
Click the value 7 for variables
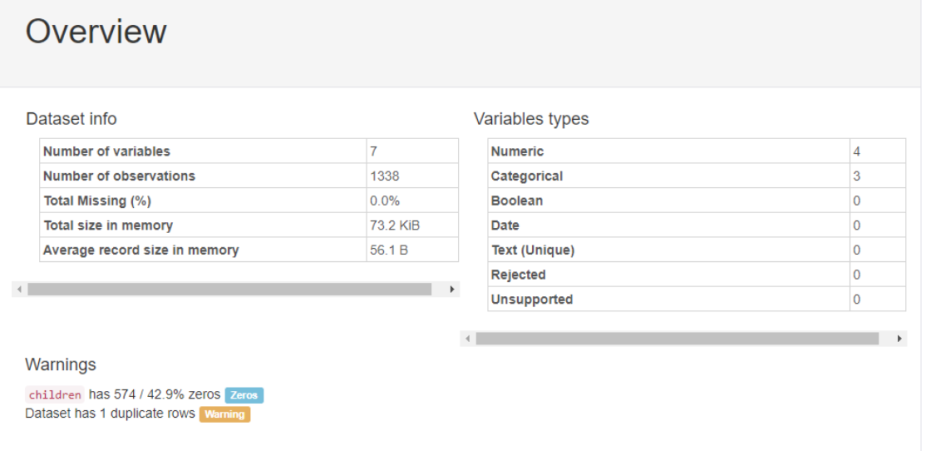(374, 152)
